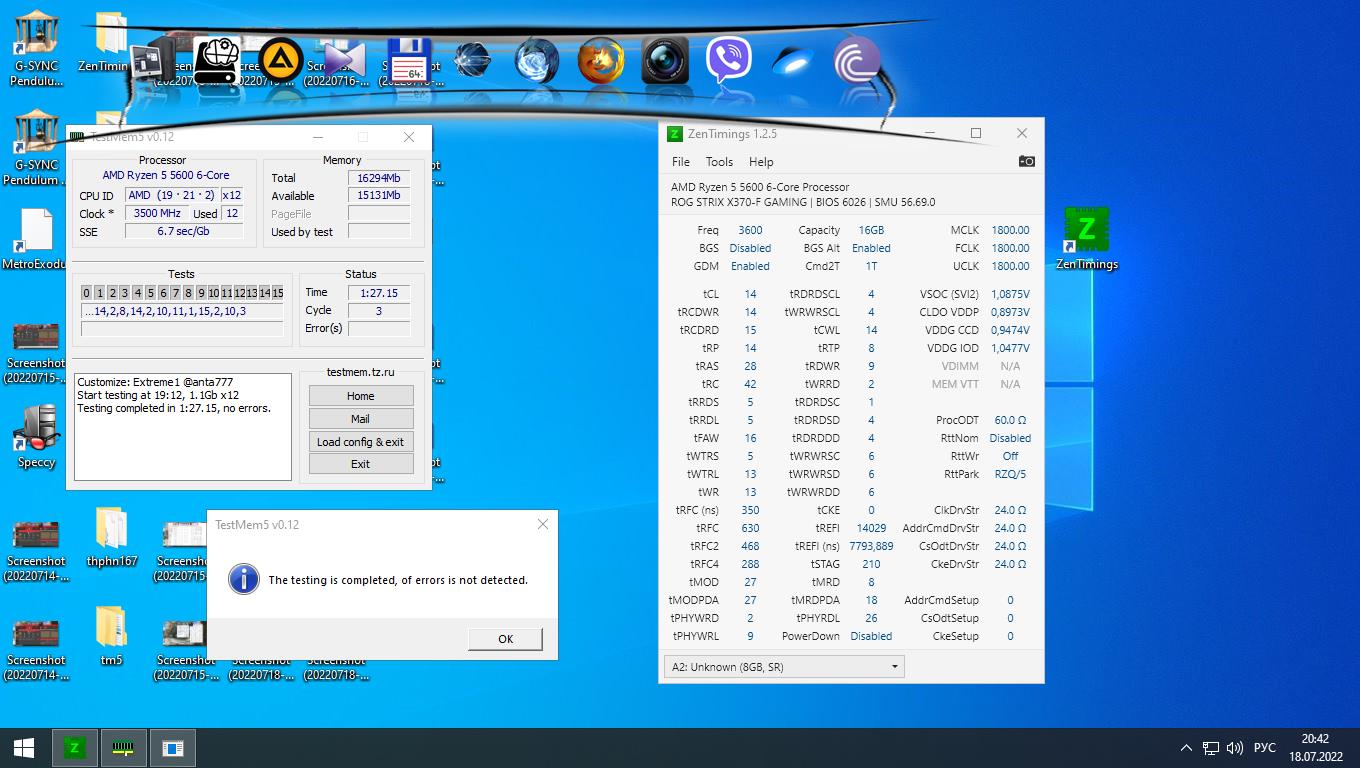Click the Status Time field in TestMem5
Image resolution: width=1360 pixels, height=768 pixels.
tap(379, 293)
